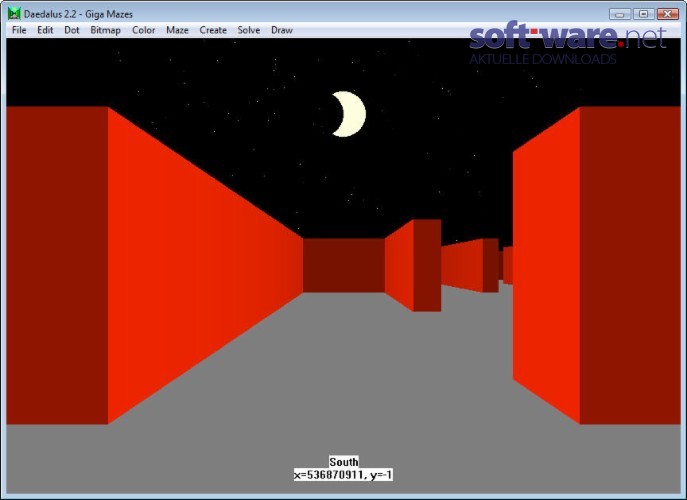Click the Daedalus app icon in title bar
Screen dimensions: 687x500
(14, 14)
